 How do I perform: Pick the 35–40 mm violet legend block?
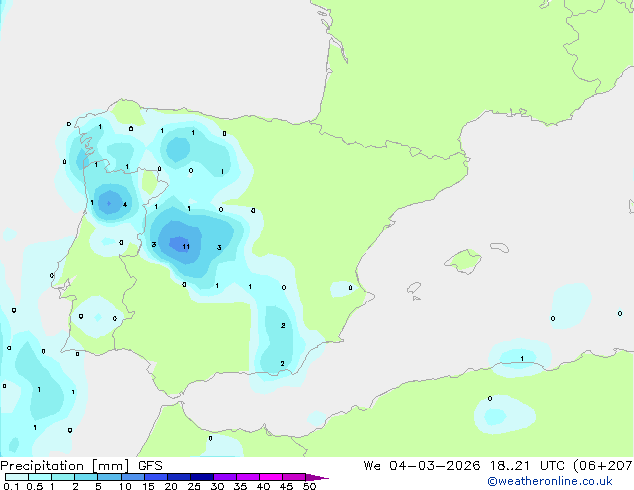point(248,477)
